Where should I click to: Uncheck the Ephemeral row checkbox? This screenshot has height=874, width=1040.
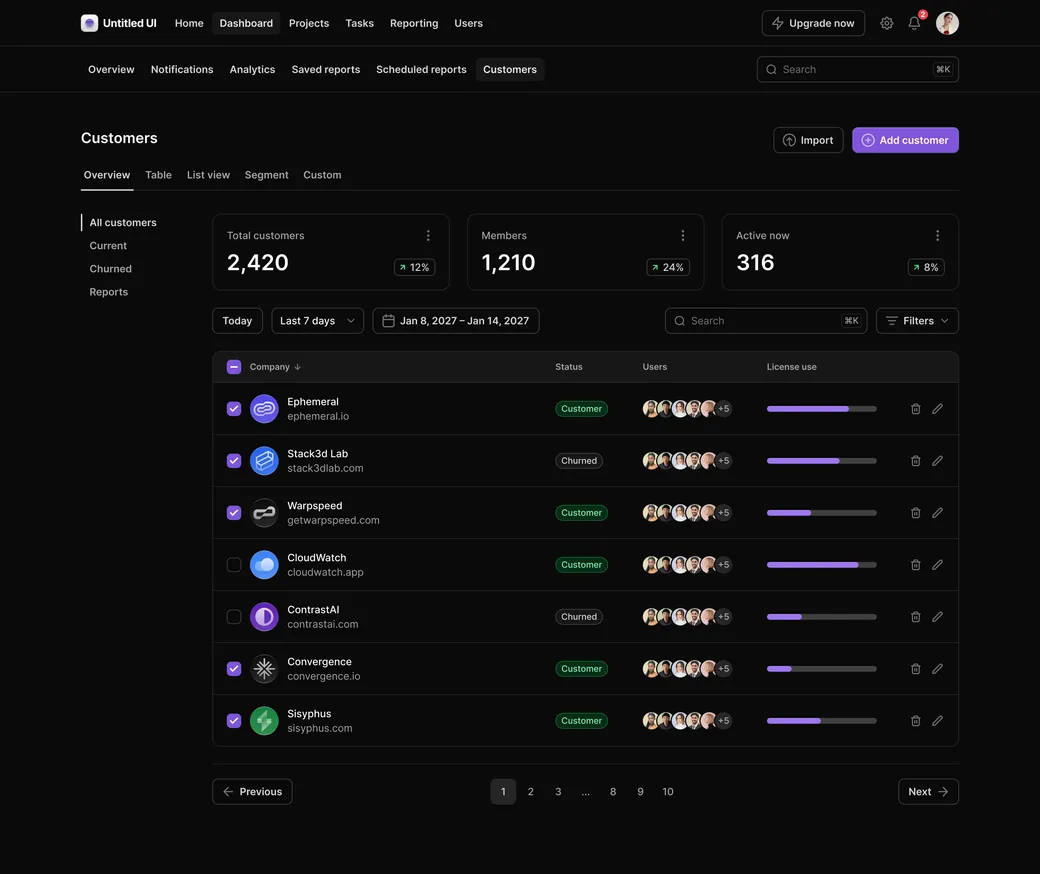click(233, 408)
